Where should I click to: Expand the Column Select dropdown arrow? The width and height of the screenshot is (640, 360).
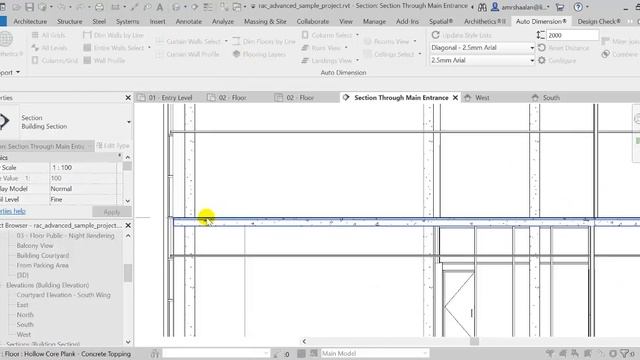357,35
